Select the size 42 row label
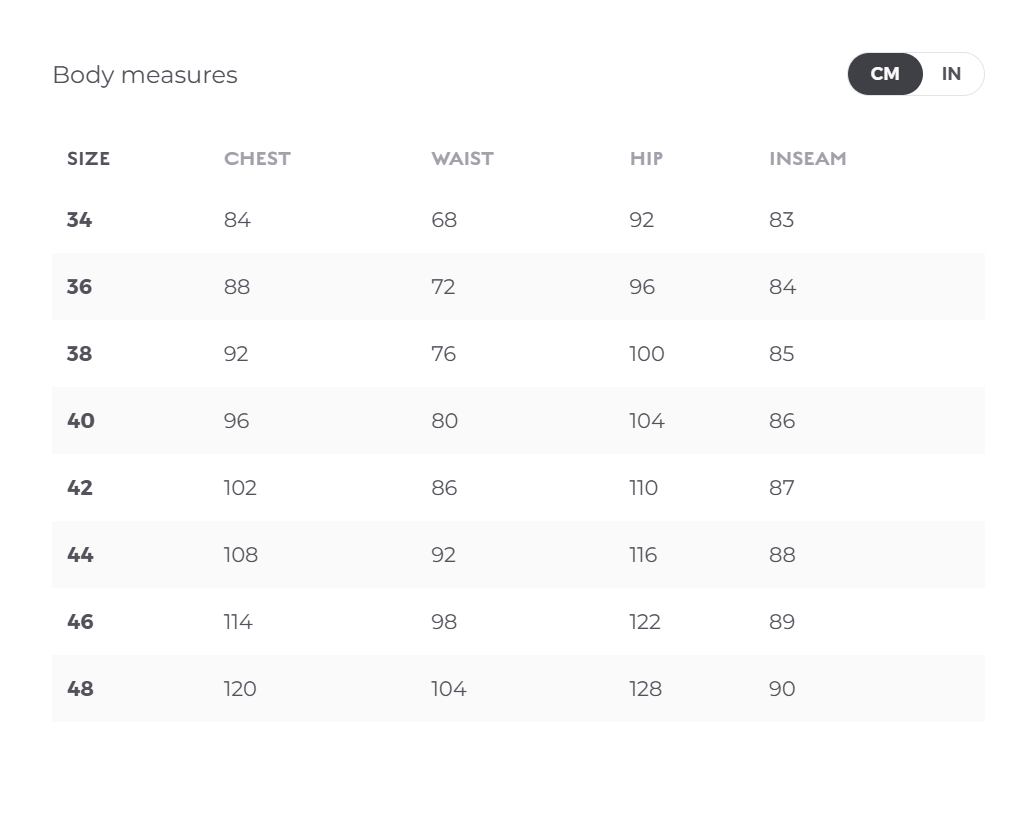The height and width of the screenshot is (813, 1020). pos(79,488)
